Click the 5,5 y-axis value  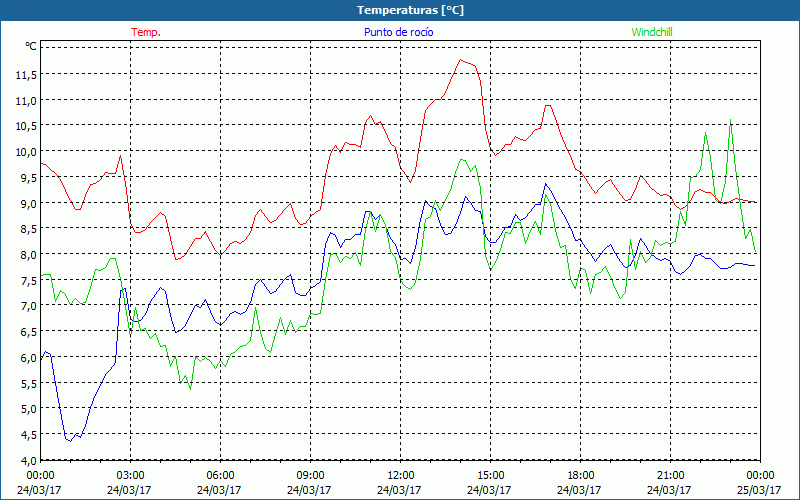[x=29, y=384]
